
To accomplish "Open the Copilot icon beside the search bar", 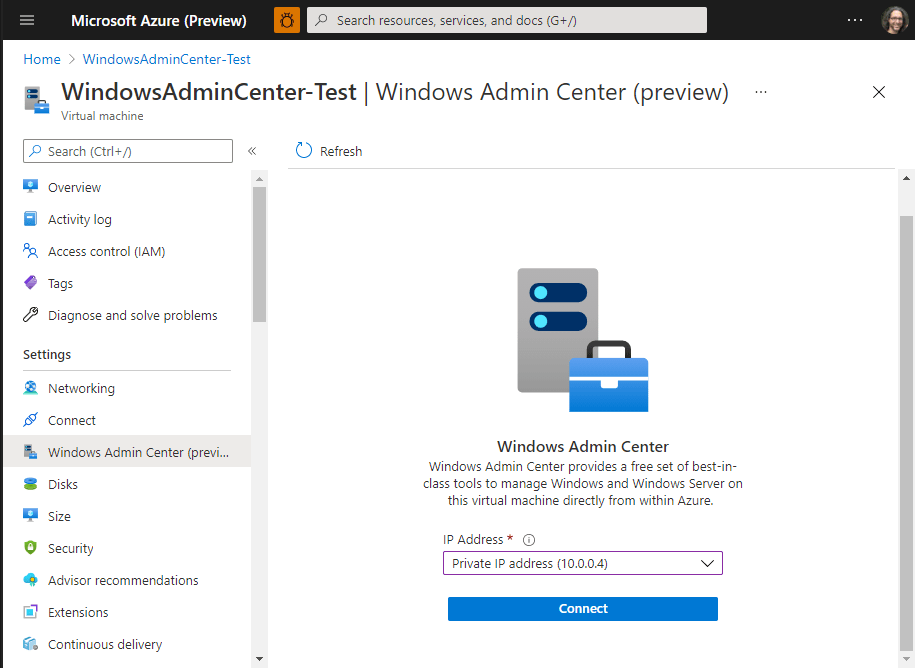I will [x=286, y=19].
